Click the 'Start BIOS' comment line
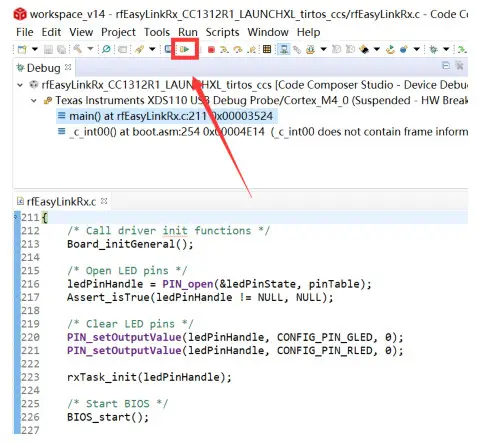This screenshot has height=443, width=485. click(x=117, y=404)
